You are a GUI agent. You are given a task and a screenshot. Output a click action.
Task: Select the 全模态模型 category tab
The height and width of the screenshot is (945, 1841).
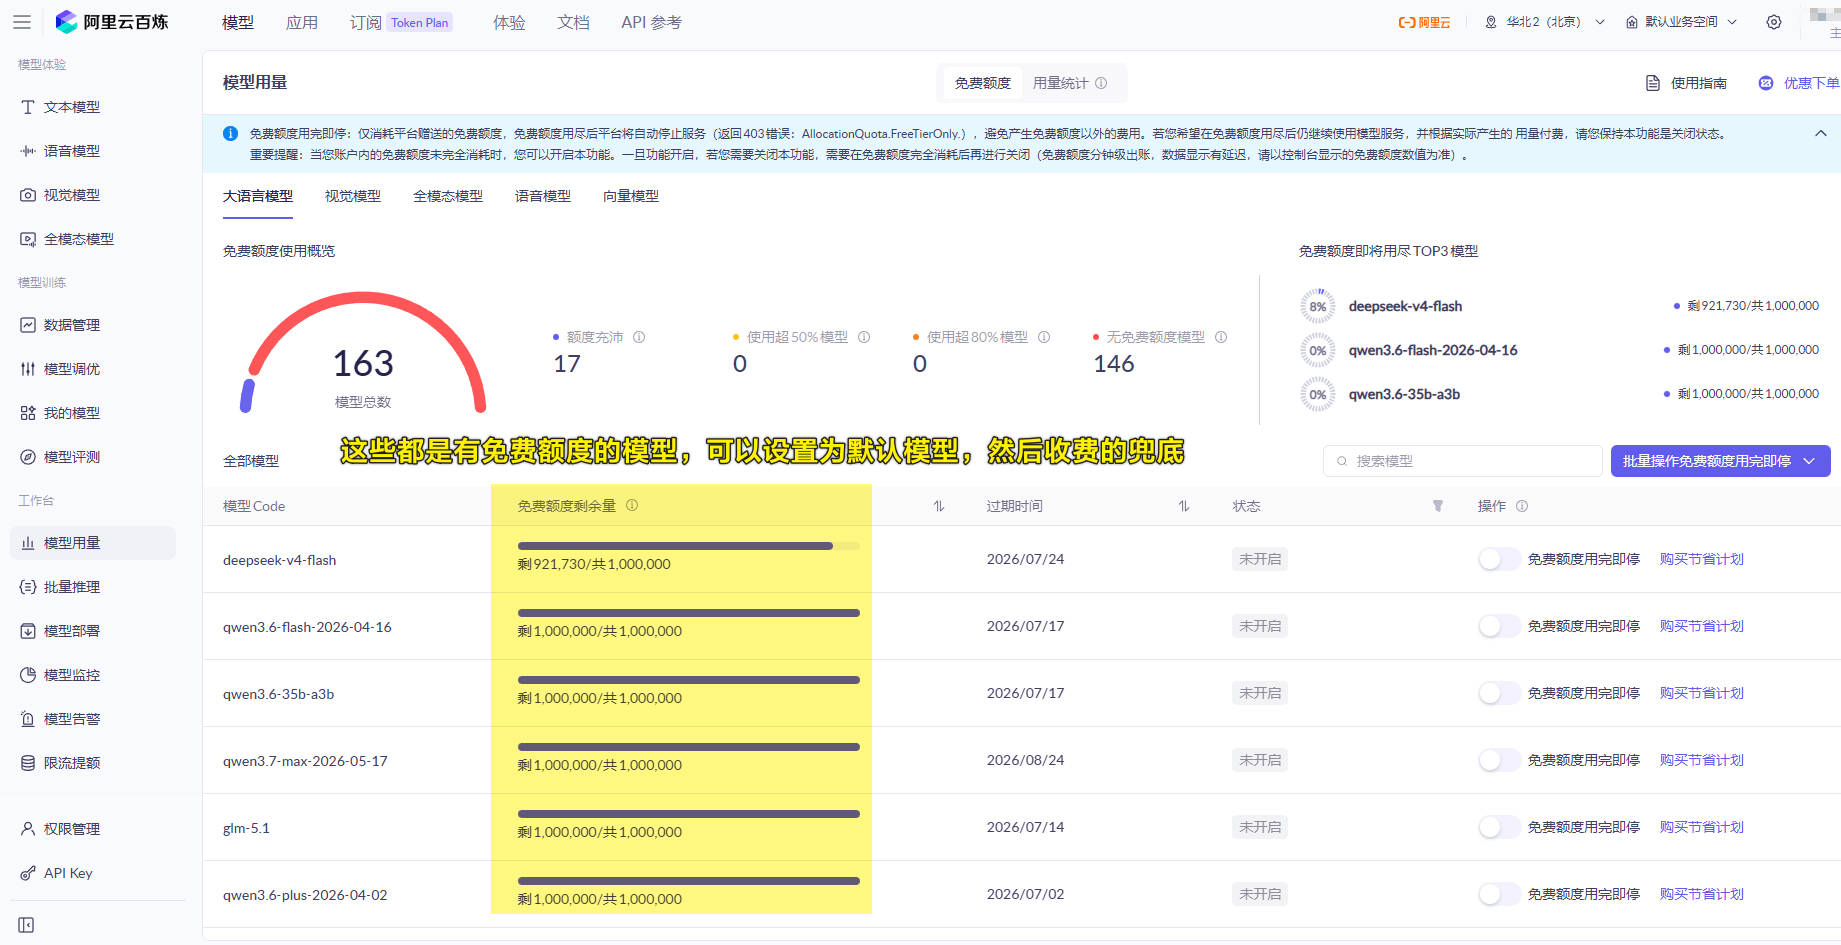pyautogui.click(x=448, y=196)
